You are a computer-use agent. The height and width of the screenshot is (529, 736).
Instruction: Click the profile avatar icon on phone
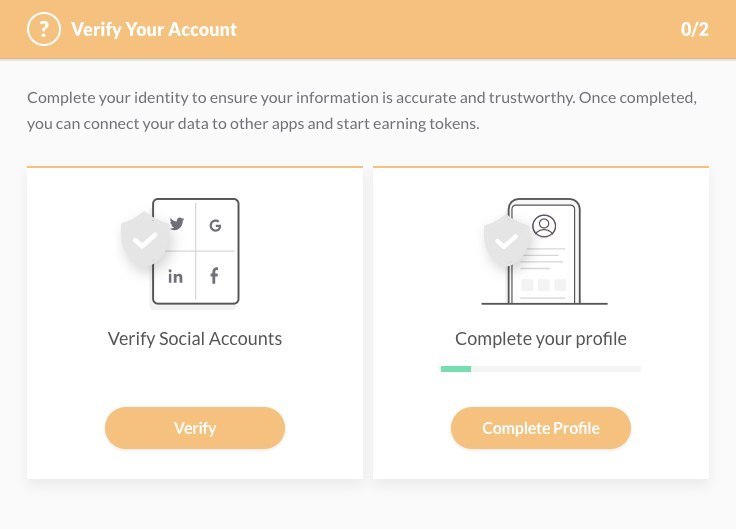[544, 225]
